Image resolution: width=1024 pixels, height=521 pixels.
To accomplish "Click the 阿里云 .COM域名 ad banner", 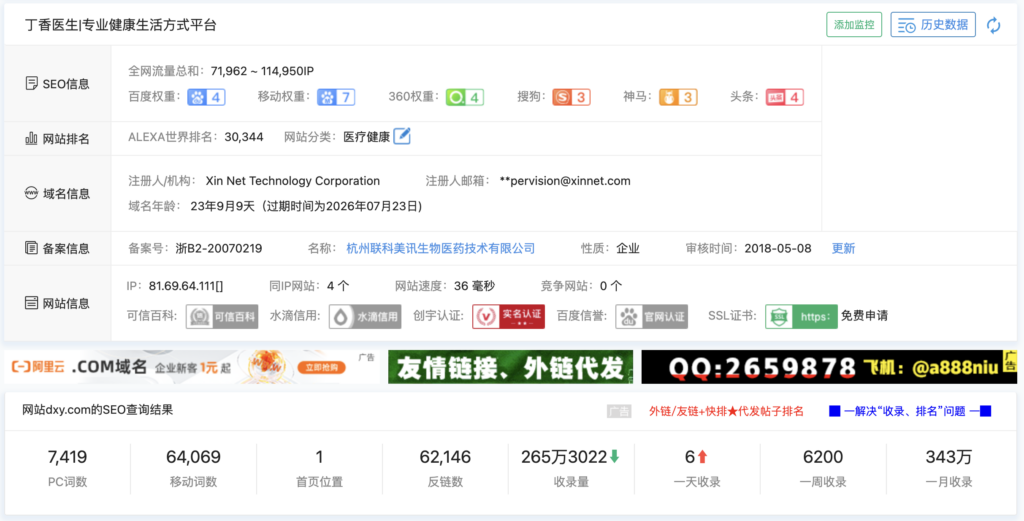I will click(x=191, y=367).
